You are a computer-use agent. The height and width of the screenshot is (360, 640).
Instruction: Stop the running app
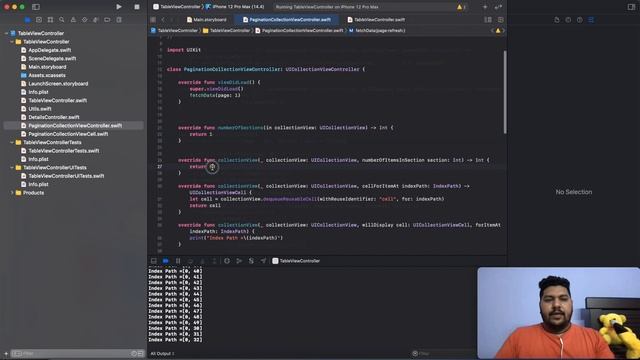[x=137, y=7]
